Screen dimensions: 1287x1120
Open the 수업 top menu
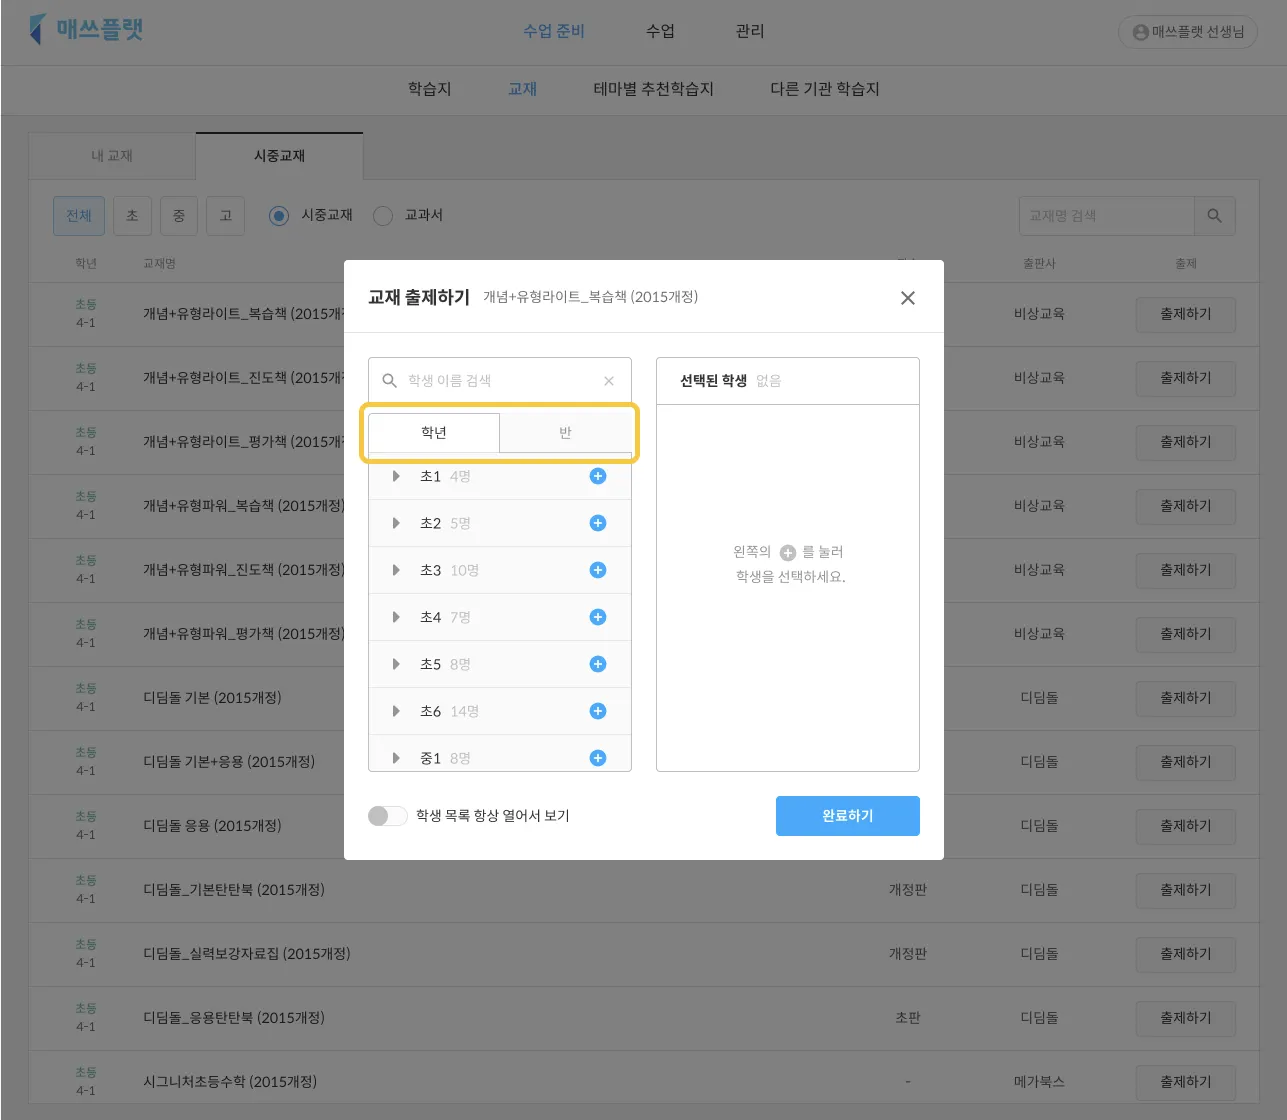[x=660, y=31]
